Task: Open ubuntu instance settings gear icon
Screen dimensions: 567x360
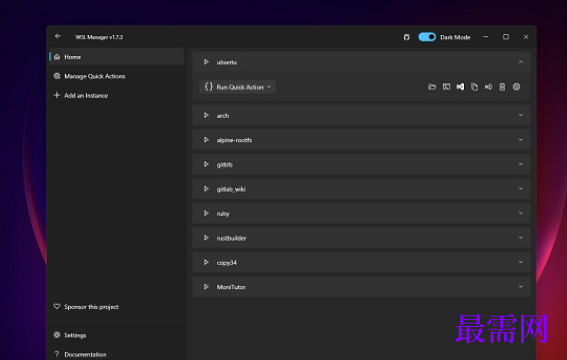Action: [516, 87]
